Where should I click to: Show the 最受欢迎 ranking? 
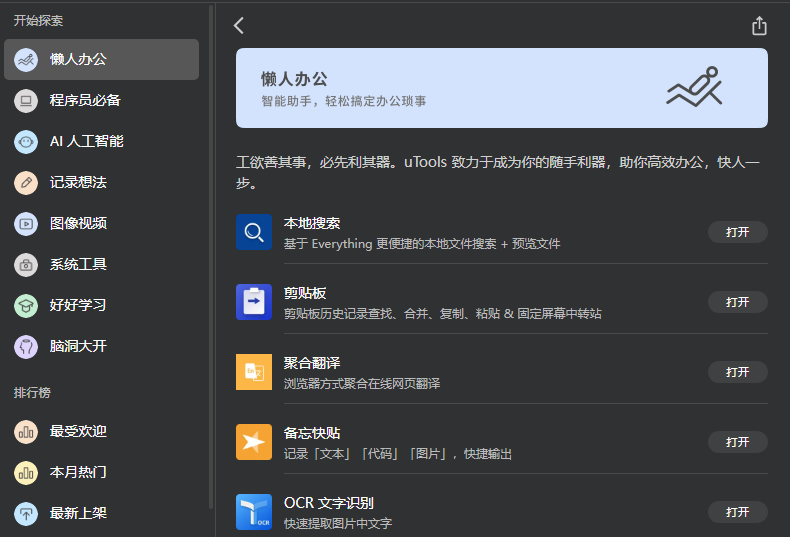[101, 432]
